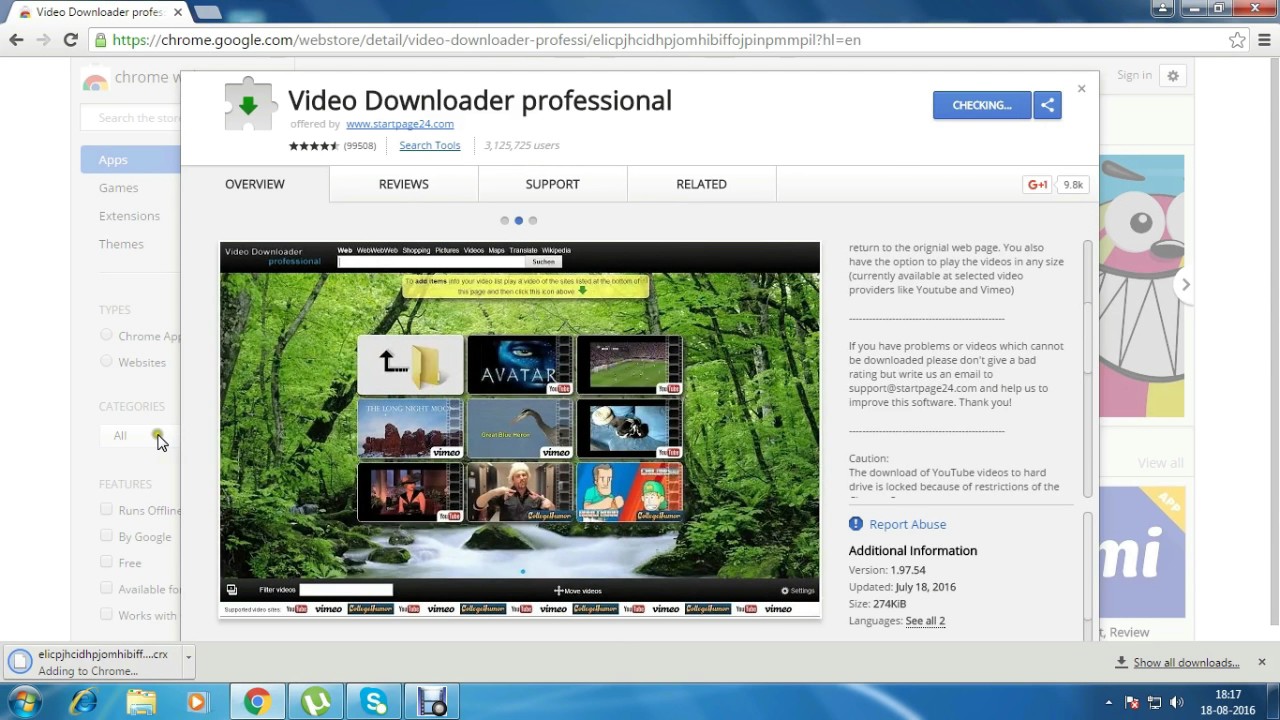Screen dimensions: 1280x720
Task: Show hidden system tray icons
Action: coord(1108,702)
